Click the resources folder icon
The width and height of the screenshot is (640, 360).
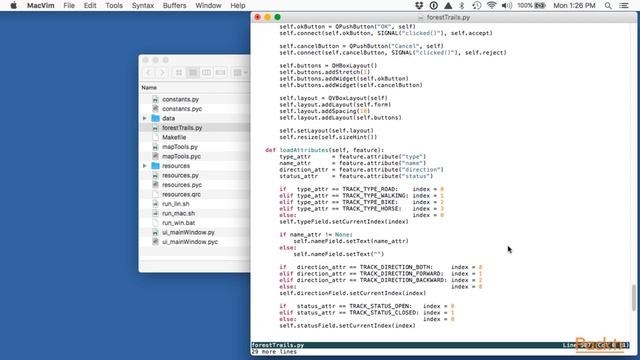tap(156, 166)
